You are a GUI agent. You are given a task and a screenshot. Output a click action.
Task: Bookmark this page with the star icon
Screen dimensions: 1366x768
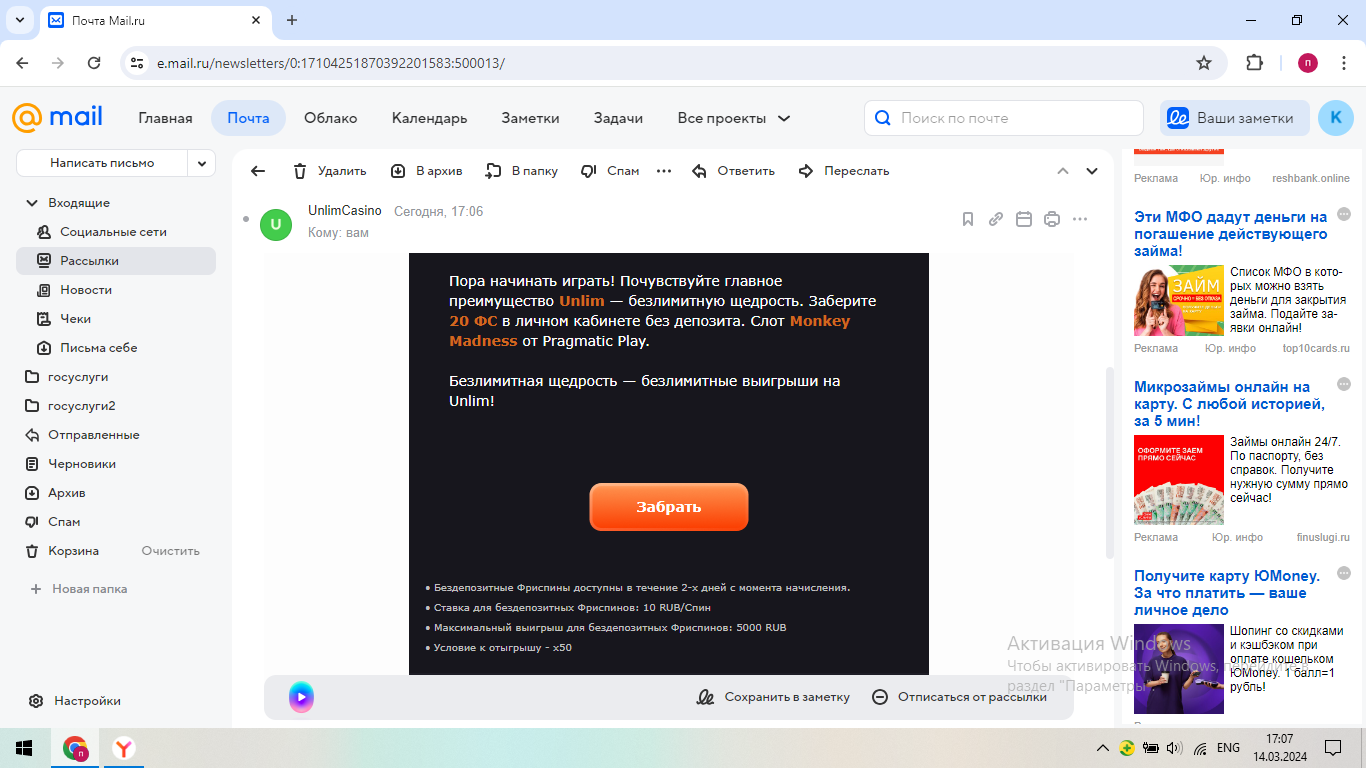pyautogui.click(x=1204, y=63)
